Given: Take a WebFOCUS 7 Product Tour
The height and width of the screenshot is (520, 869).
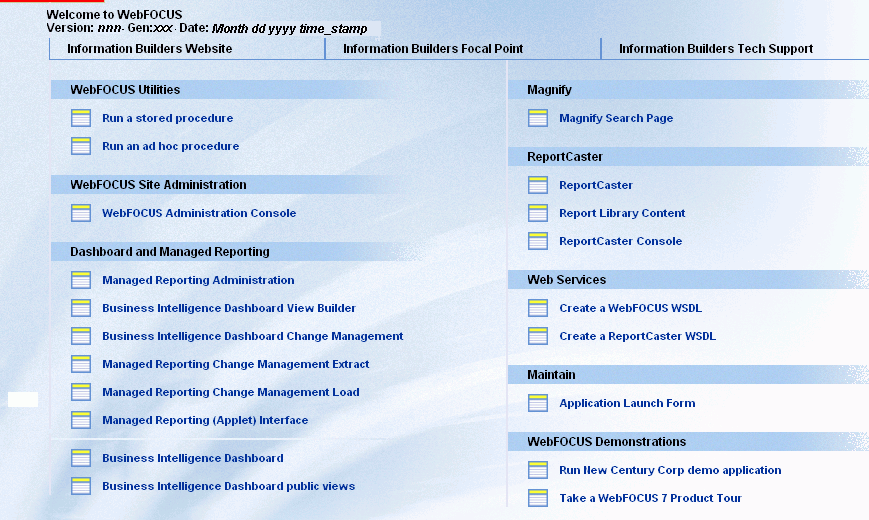Looking at the screenshot, I should coord(650,498).
